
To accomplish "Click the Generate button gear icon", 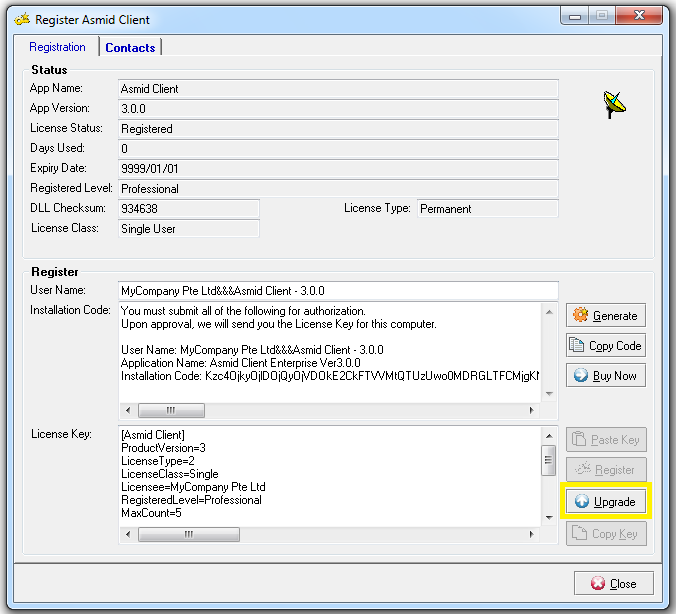I will pyautogui.click(x=580, y=316).
